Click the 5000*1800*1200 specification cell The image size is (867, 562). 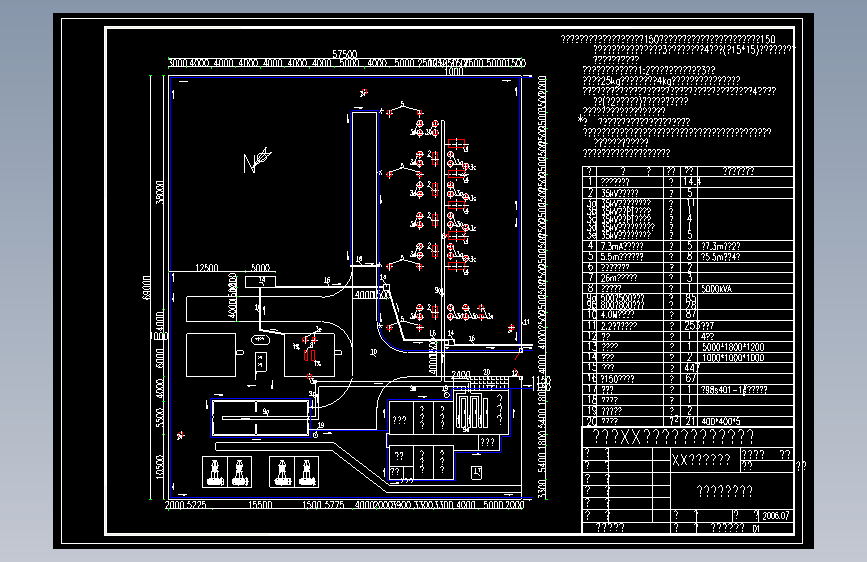[x=733, y=347]
